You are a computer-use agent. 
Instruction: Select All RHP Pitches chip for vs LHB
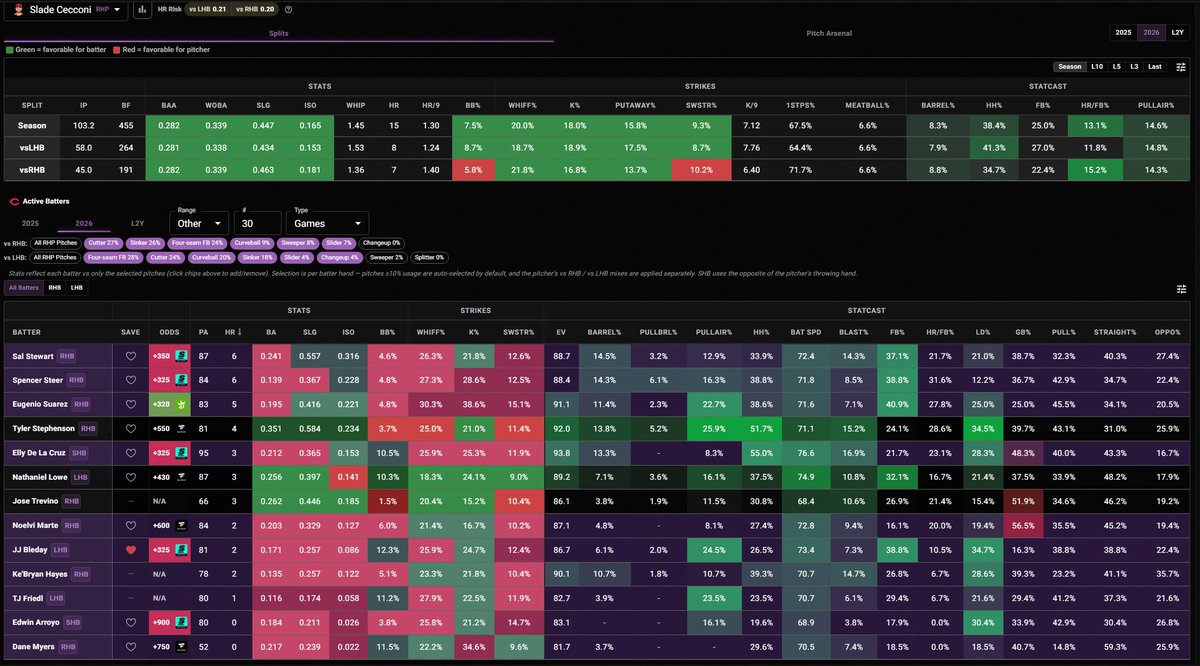(55, 257)
